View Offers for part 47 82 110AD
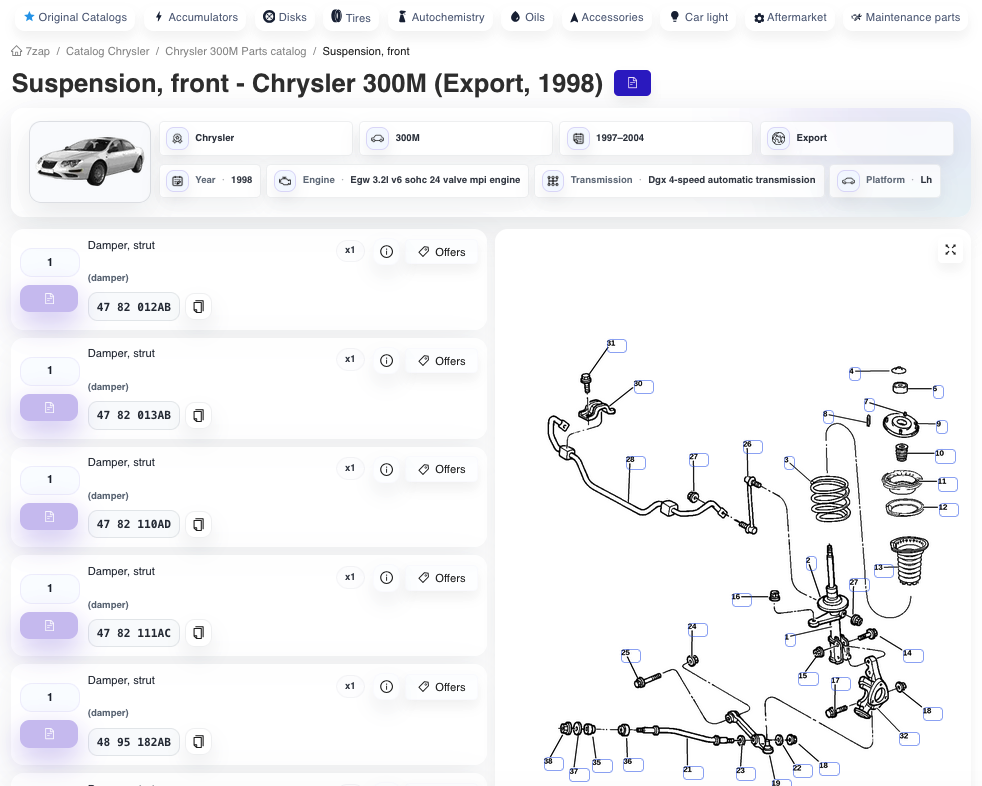Viewport: 982px width, 786px height. [442, 469]
